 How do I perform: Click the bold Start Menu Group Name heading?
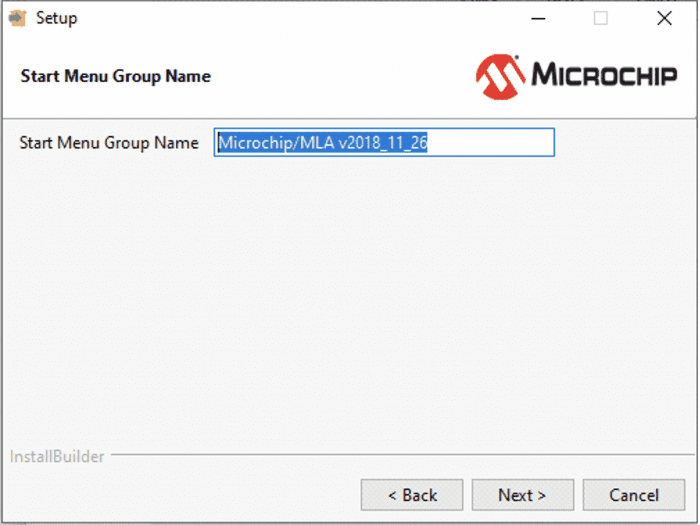(115, 76)
